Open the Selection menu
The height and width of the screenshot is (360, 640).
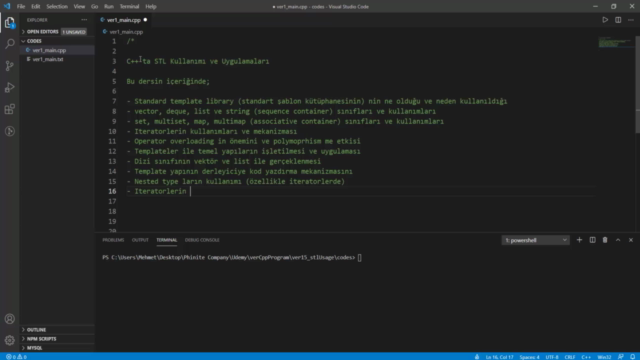(57, 7)
